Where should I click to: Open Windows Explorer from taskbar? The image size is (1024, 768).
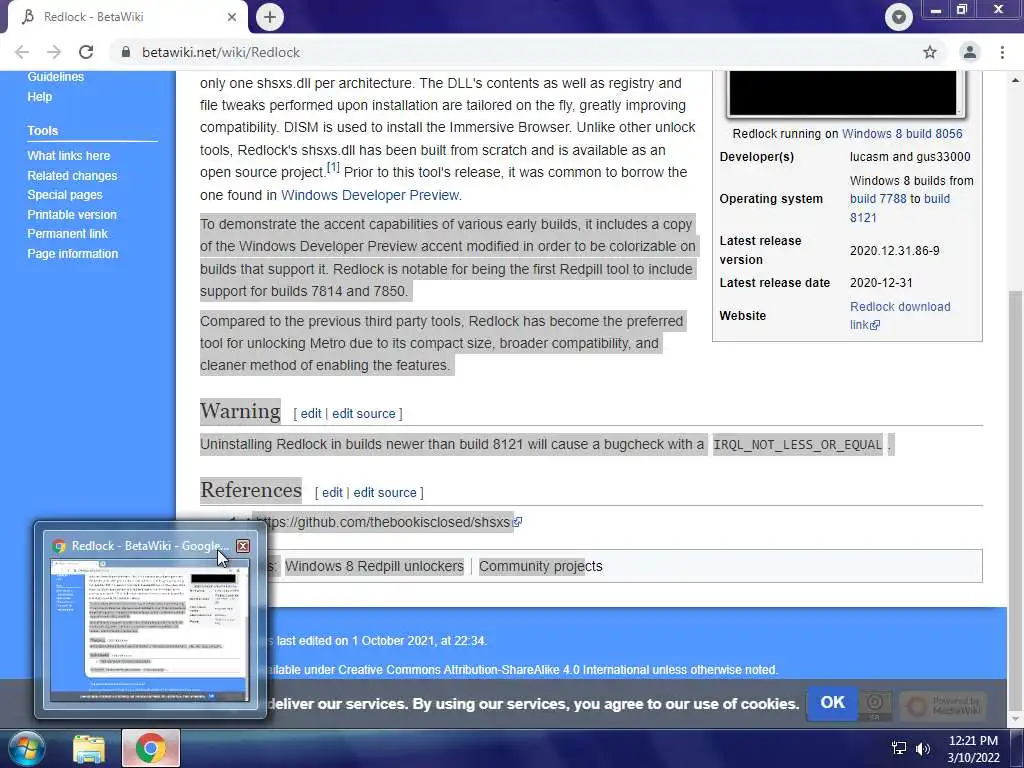89,749
